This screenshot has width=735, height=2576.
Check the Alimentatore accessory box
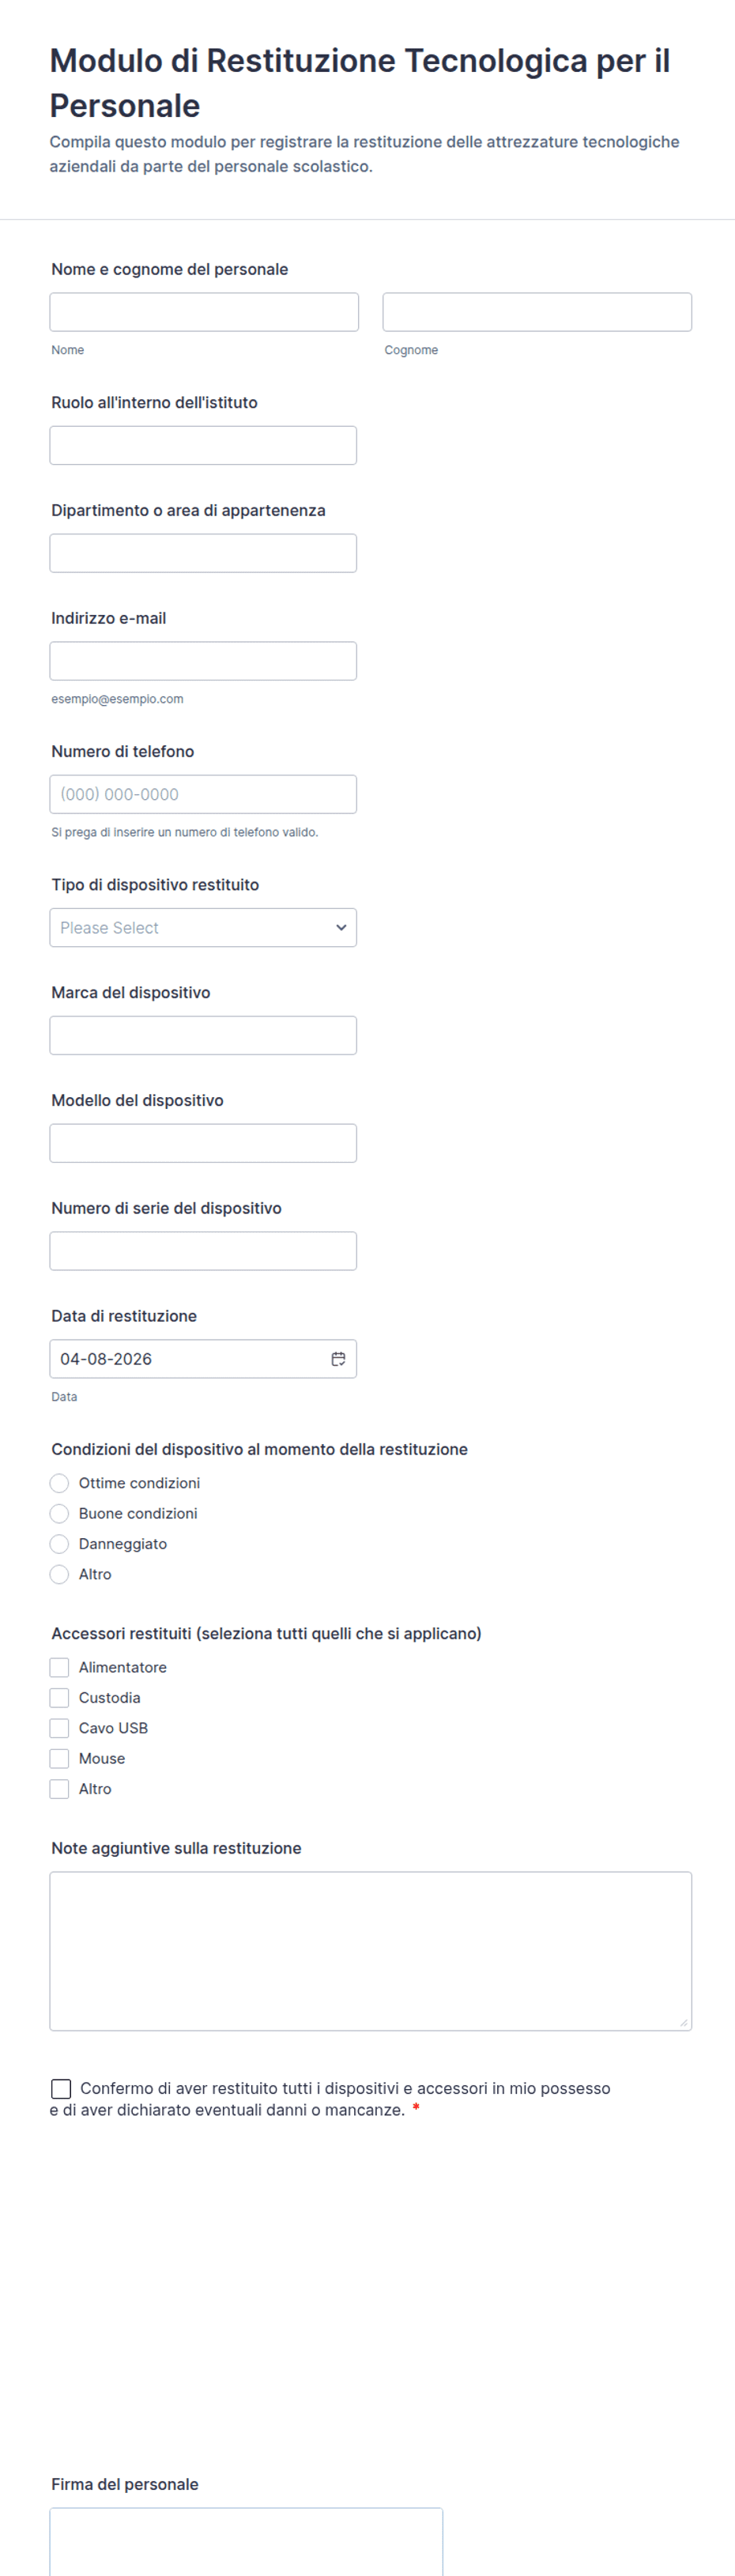[x=60, y=1668]
